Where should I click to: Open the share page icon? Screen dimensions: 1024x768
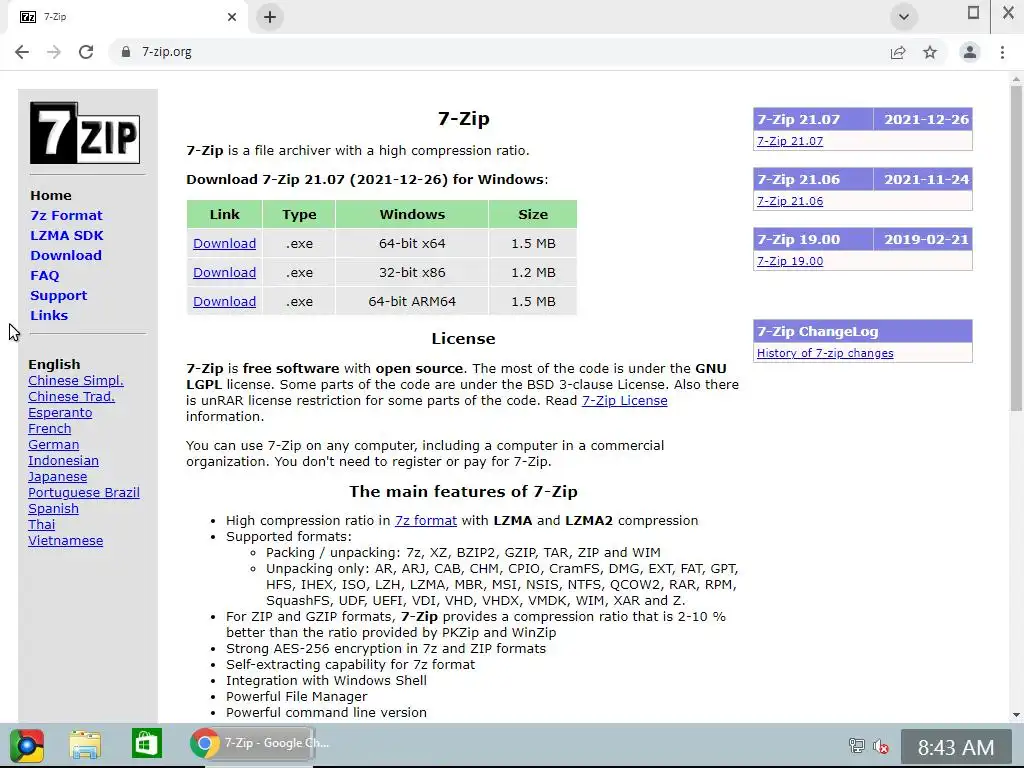[898, 52]
